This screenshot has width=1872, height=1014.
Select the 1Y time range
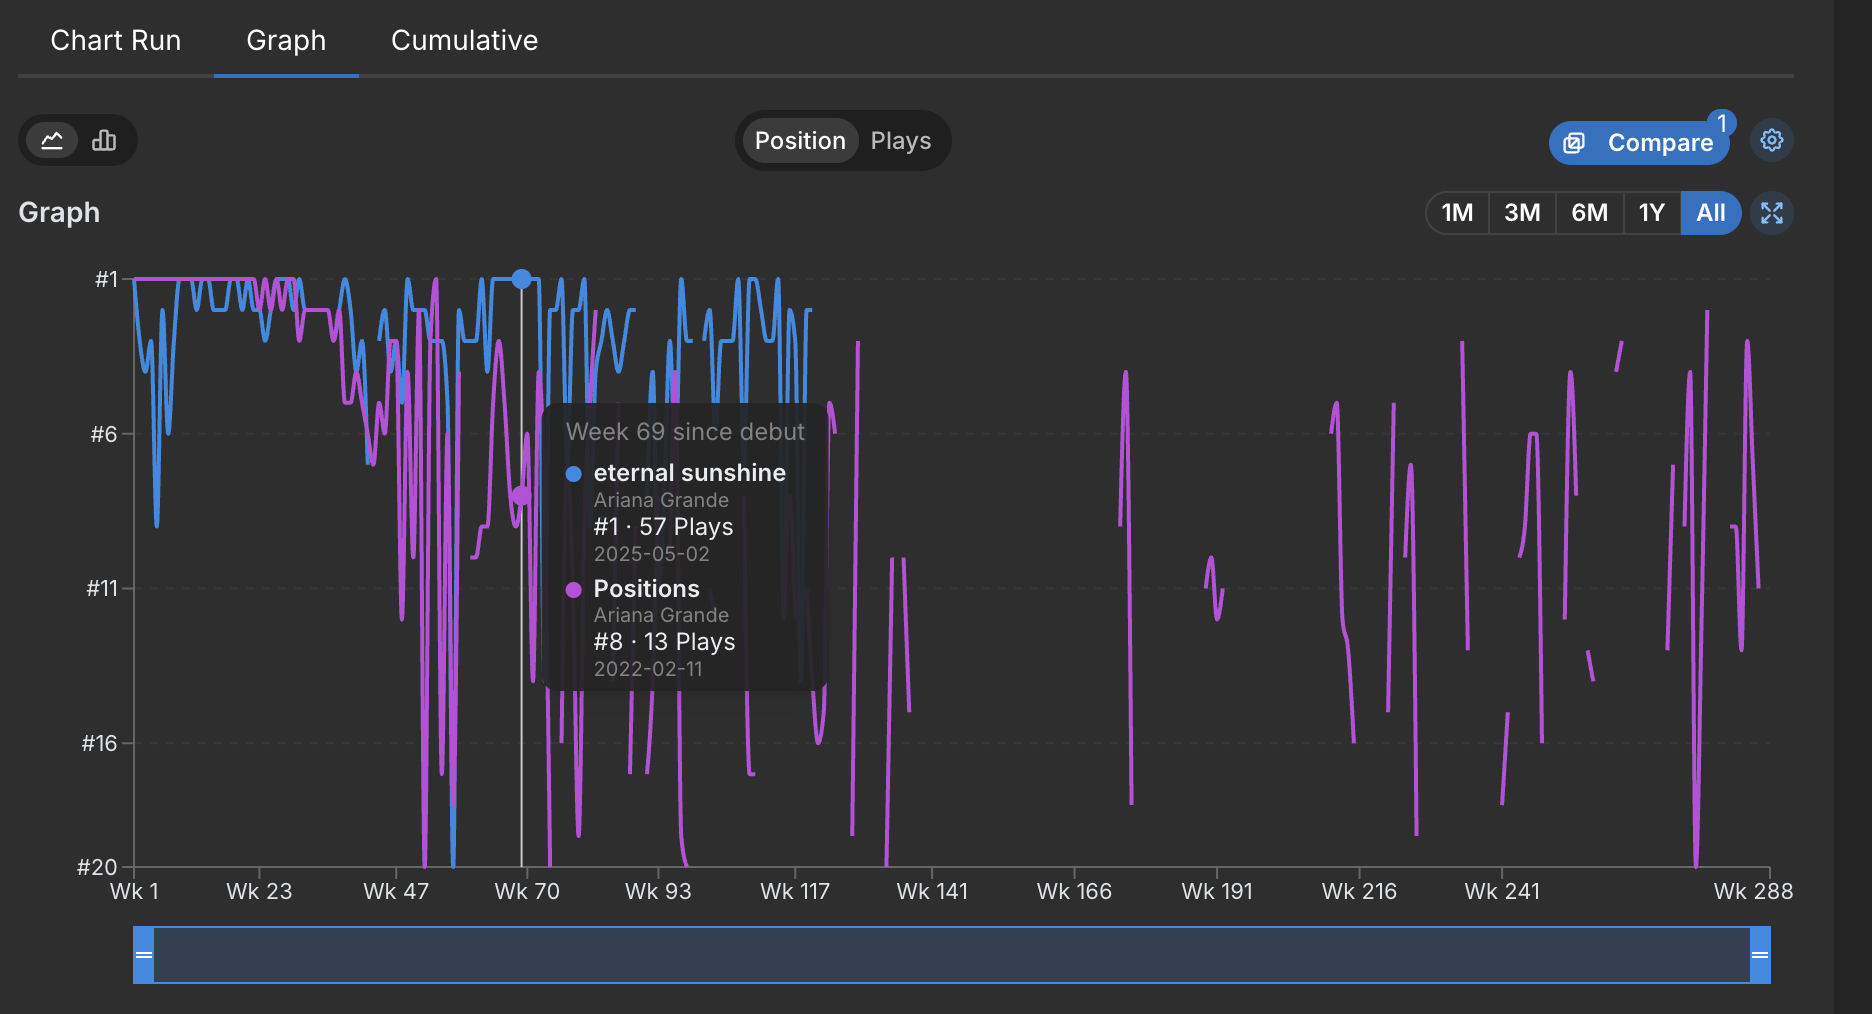tap(1652, 213)
